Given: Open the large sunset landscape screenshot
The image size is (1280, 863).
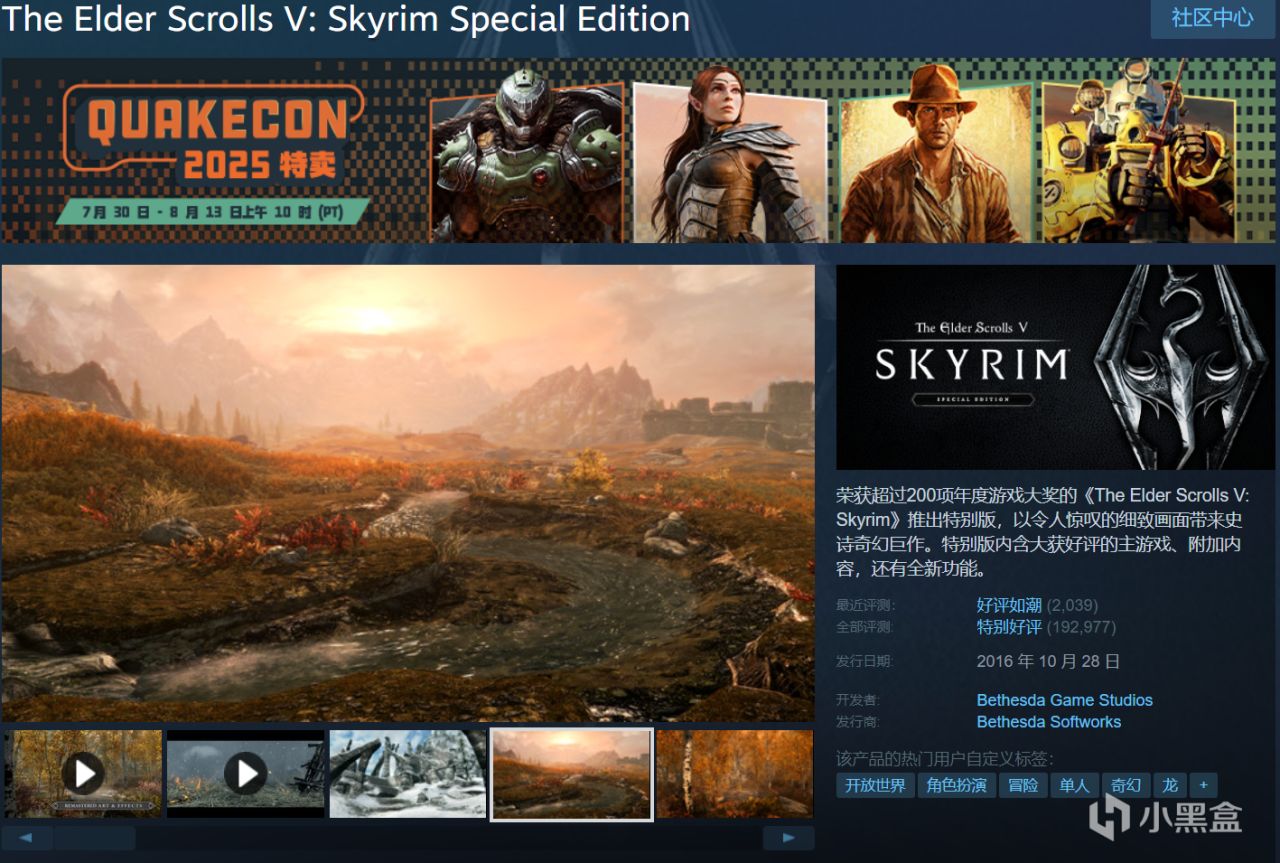Looking at the screenshot, I should pos(408,493).
